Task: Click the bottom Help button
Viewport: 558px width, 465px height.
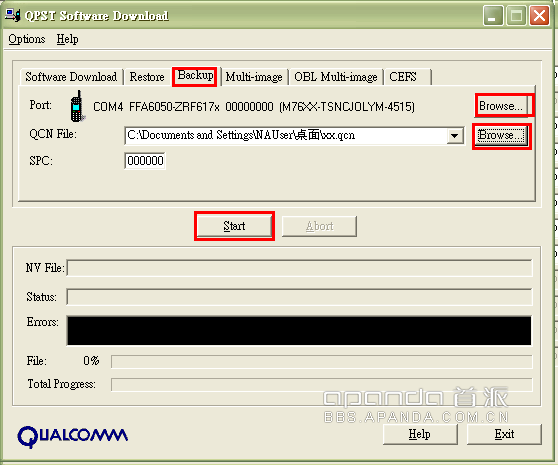Action: coord(420,434)
